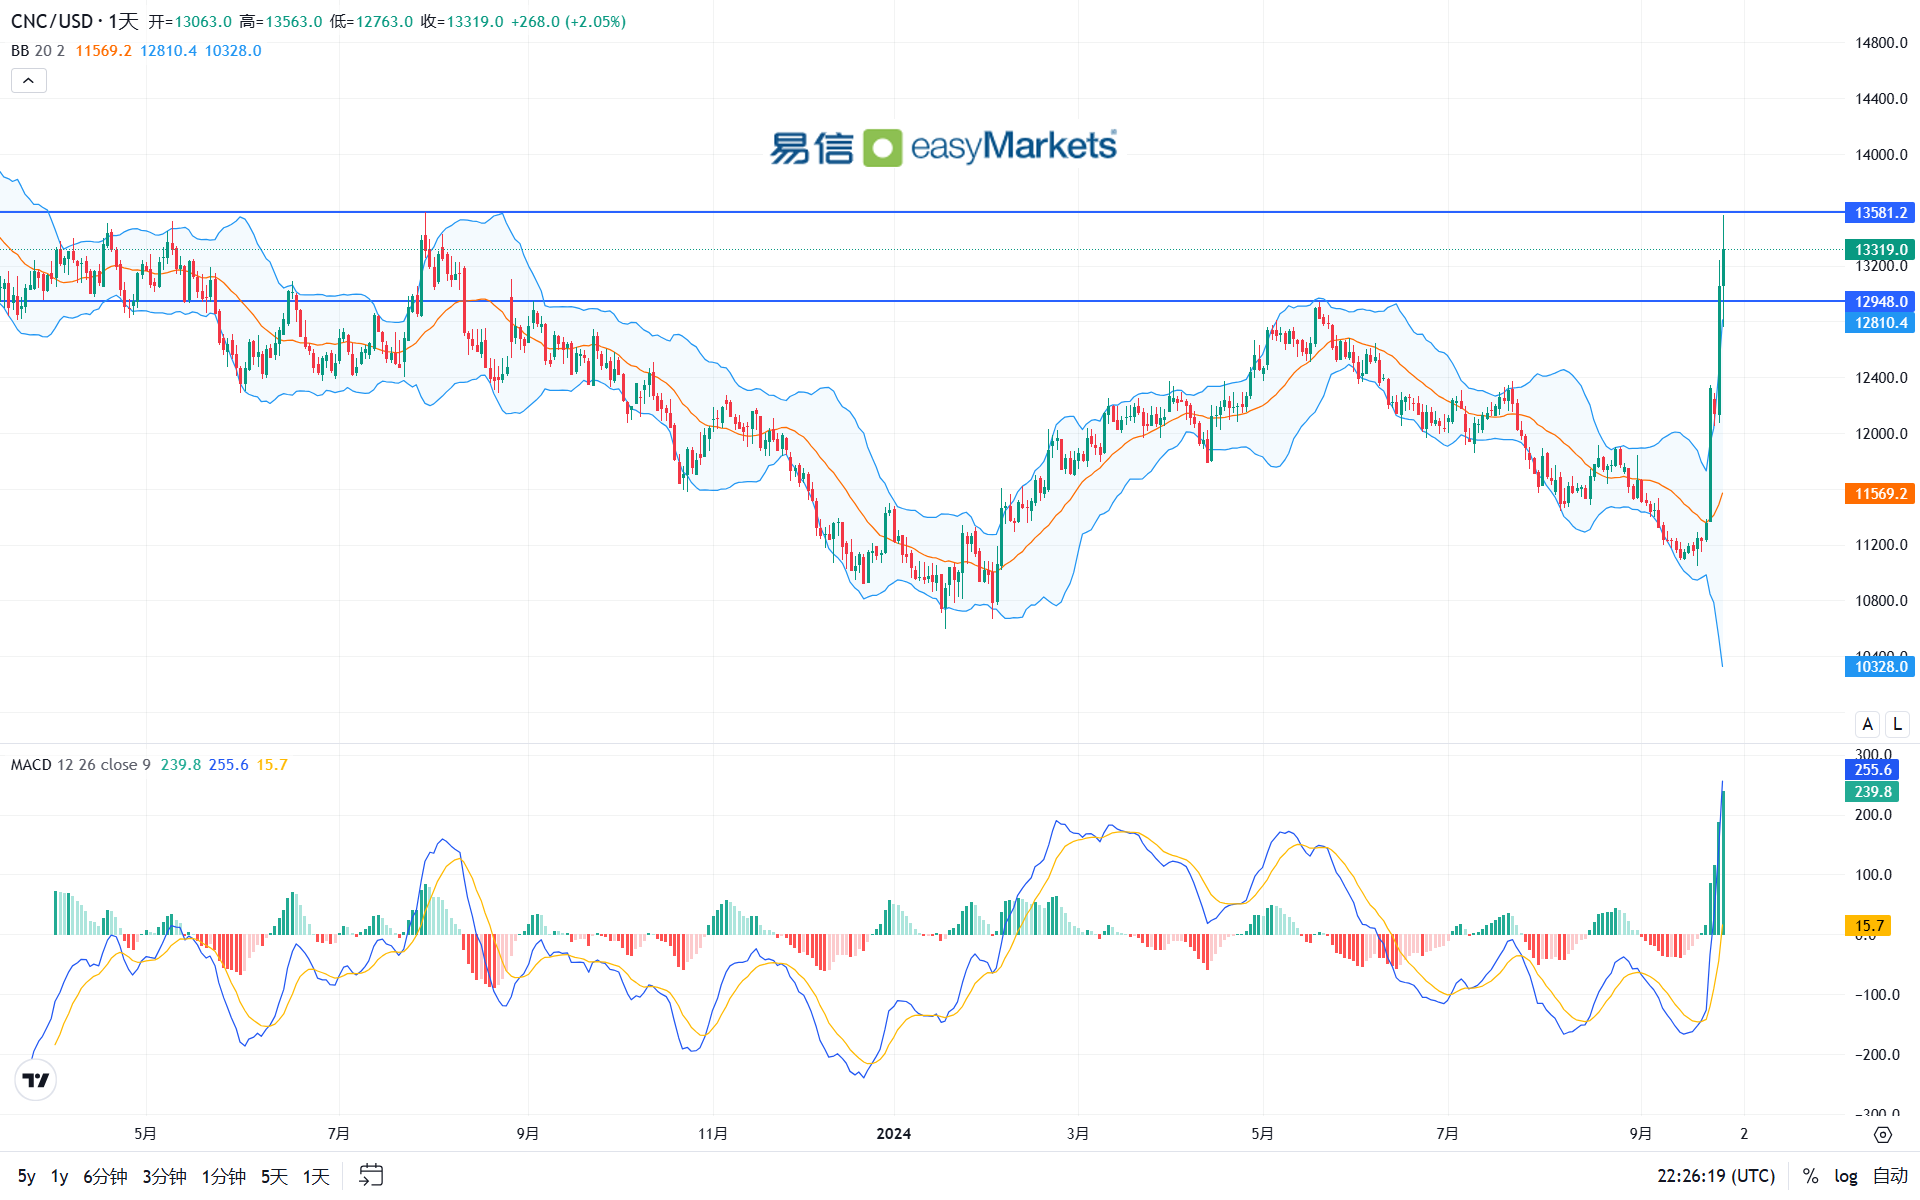Click the 12000.0 price scale label
Screen dimensions: 1920x1200
tap(1881, 434)
